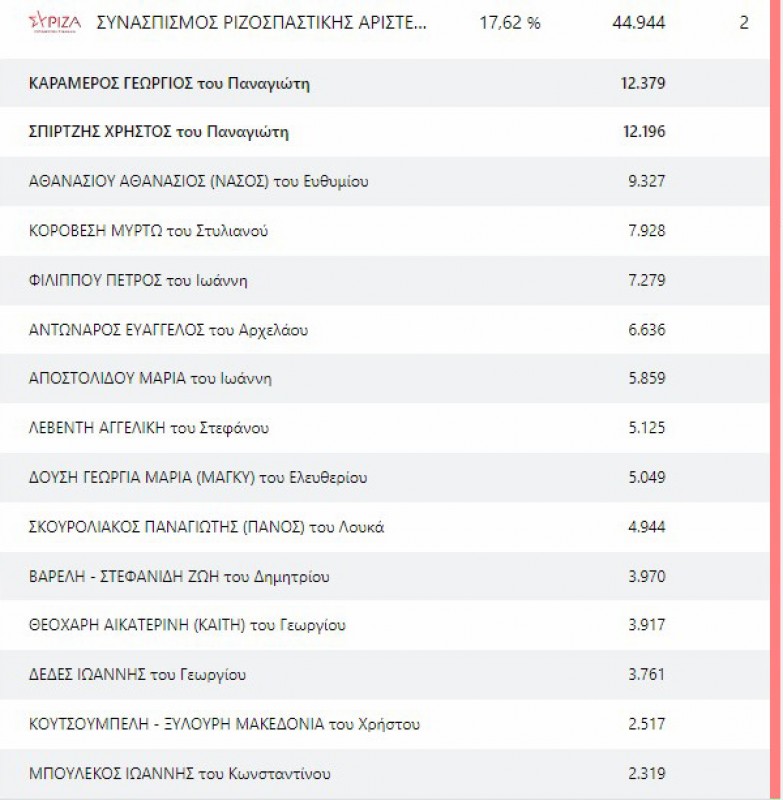This screenshot has width=783, height=800.
Task: Click on ΚΟΡΟΒΕΣΗ ΜΥΡΤΩ row
Action: pos(149,232)
